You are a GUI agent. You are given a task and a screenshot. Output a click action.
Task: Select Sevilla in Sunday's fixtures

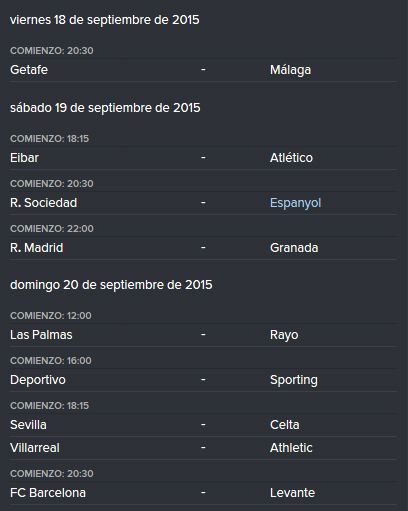pyautogui.click(x=28, y=425)
